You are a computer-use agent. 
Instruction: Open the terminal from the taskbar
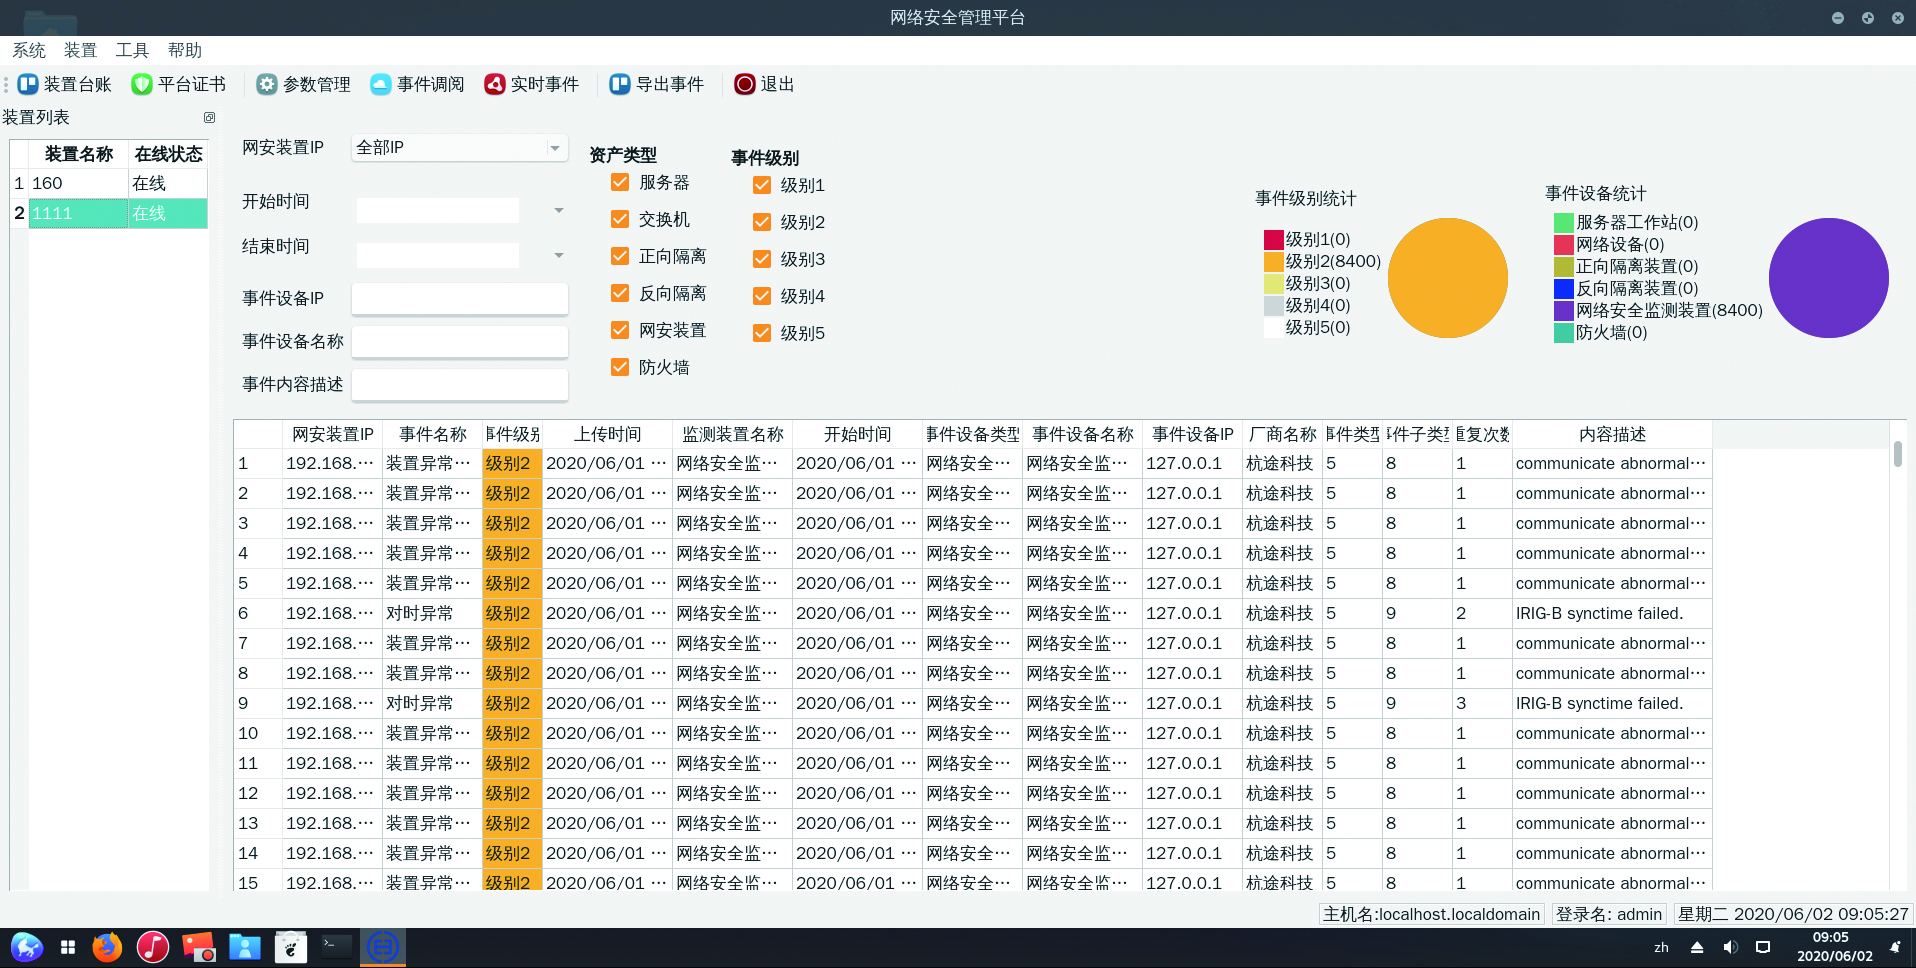click(x=336, y=947)
